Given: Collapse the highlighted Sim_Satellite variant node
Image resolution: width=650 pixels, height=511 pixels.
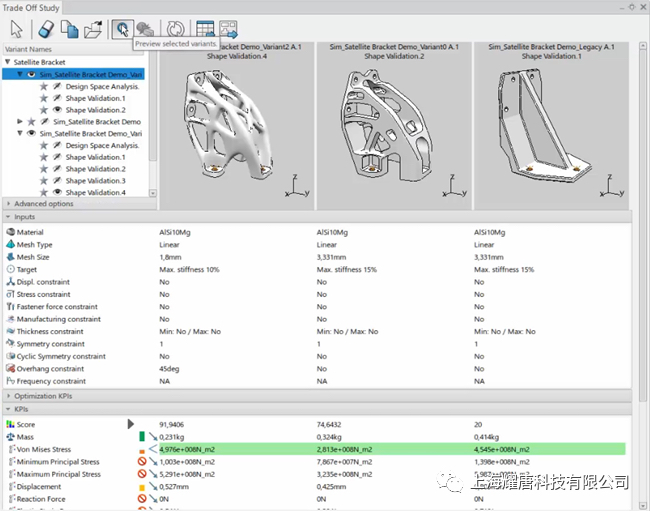Looking at the screenshot, I should point(20,74).
